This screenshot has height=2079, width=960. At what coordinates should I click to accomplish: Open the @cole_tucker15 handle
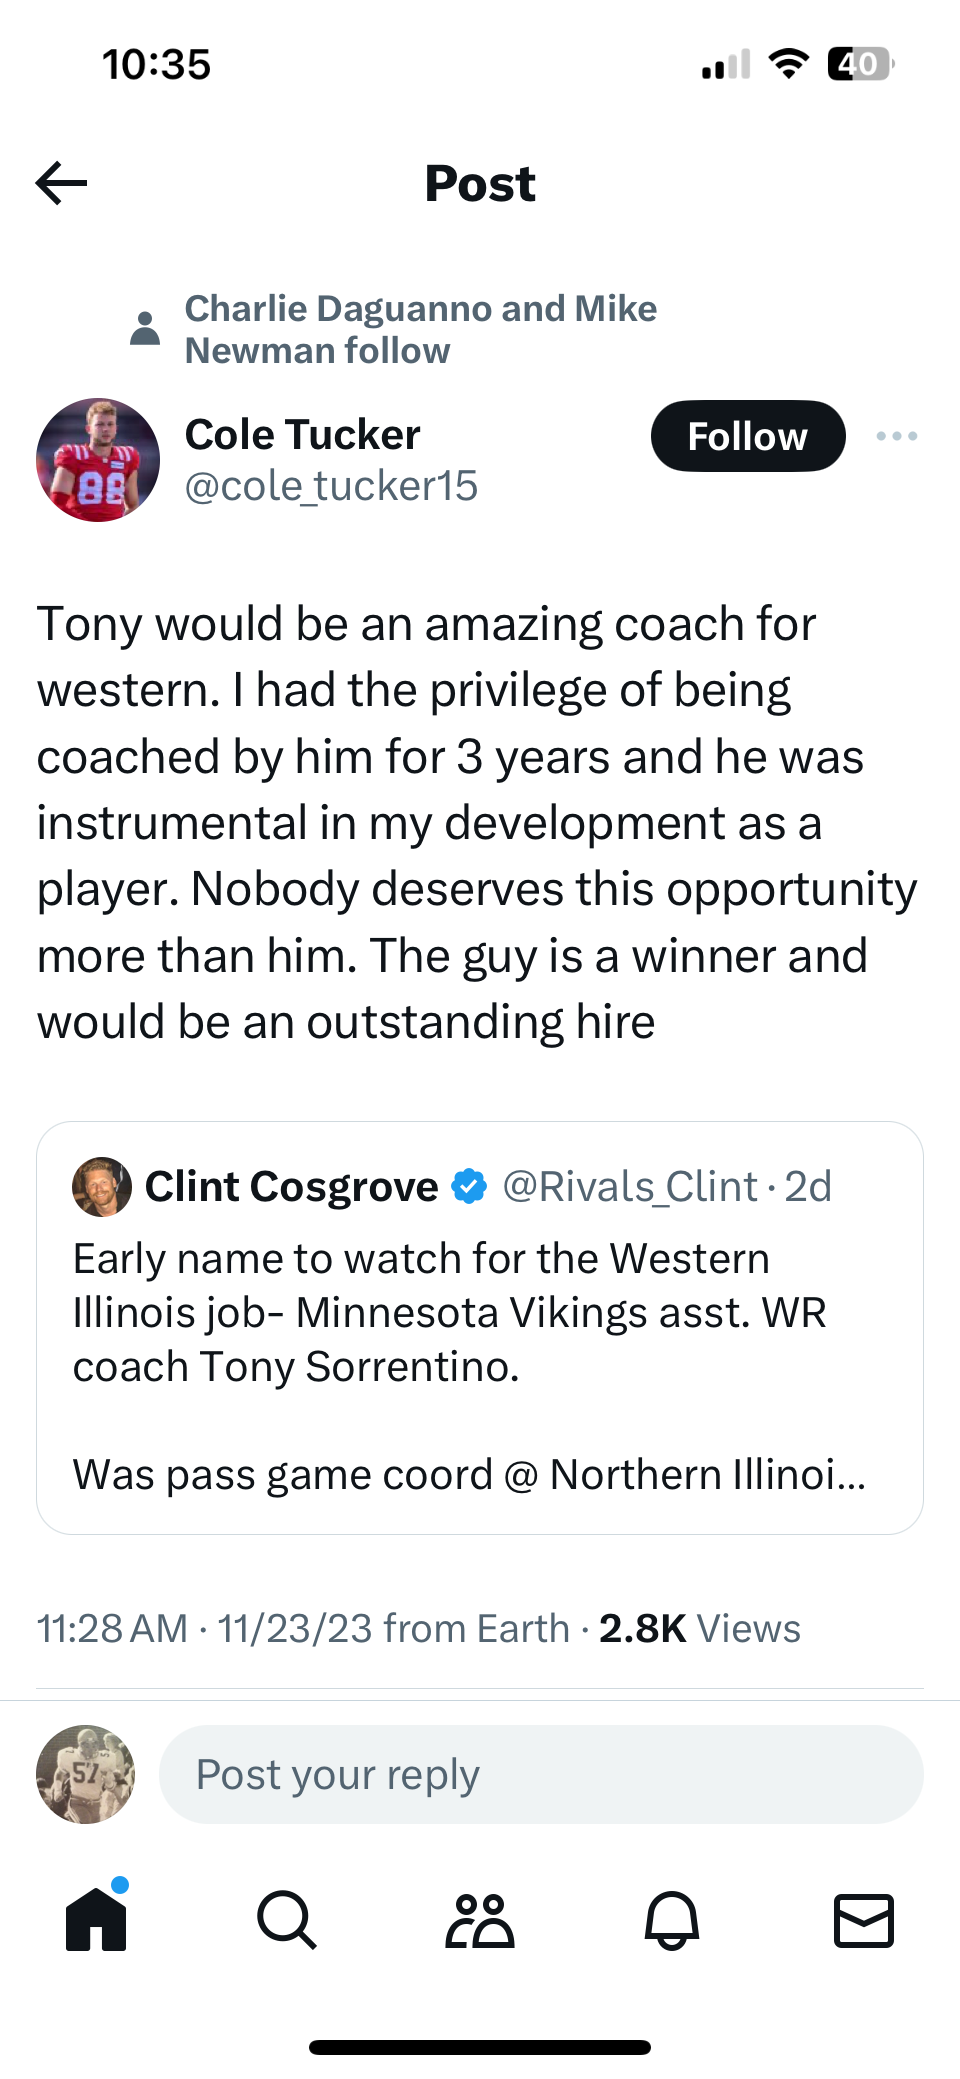pos(331,486)
